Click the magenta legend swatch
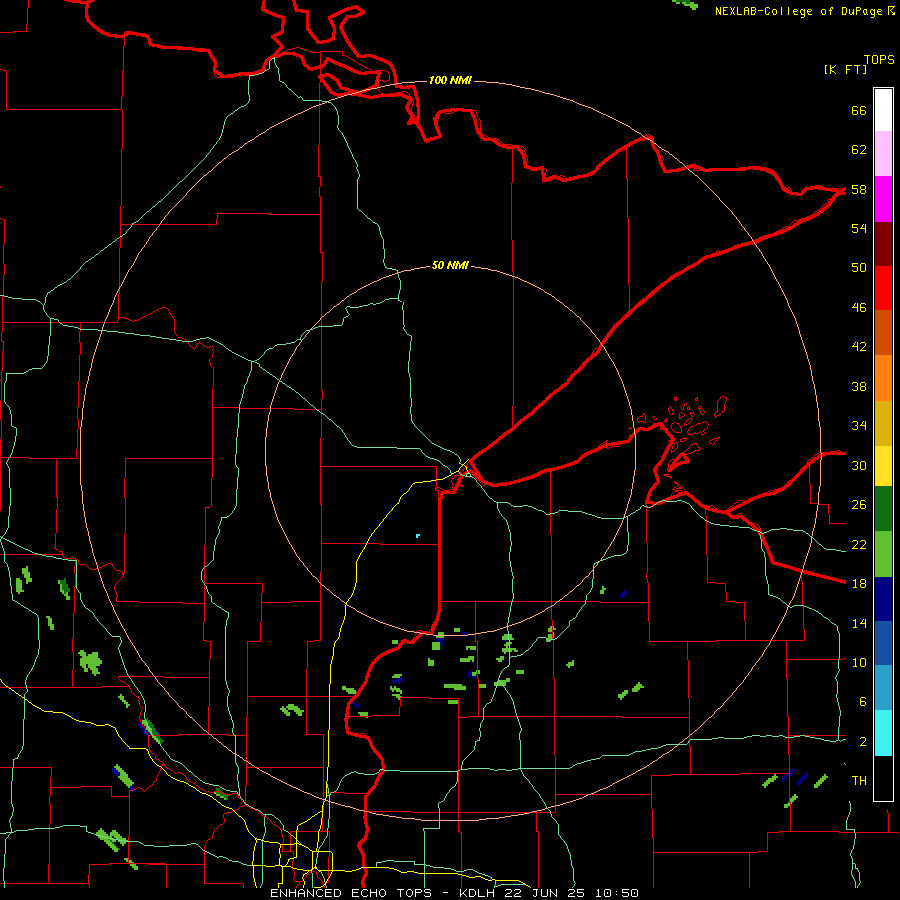This screenshot has height=900, width=900. pos(883,199)
